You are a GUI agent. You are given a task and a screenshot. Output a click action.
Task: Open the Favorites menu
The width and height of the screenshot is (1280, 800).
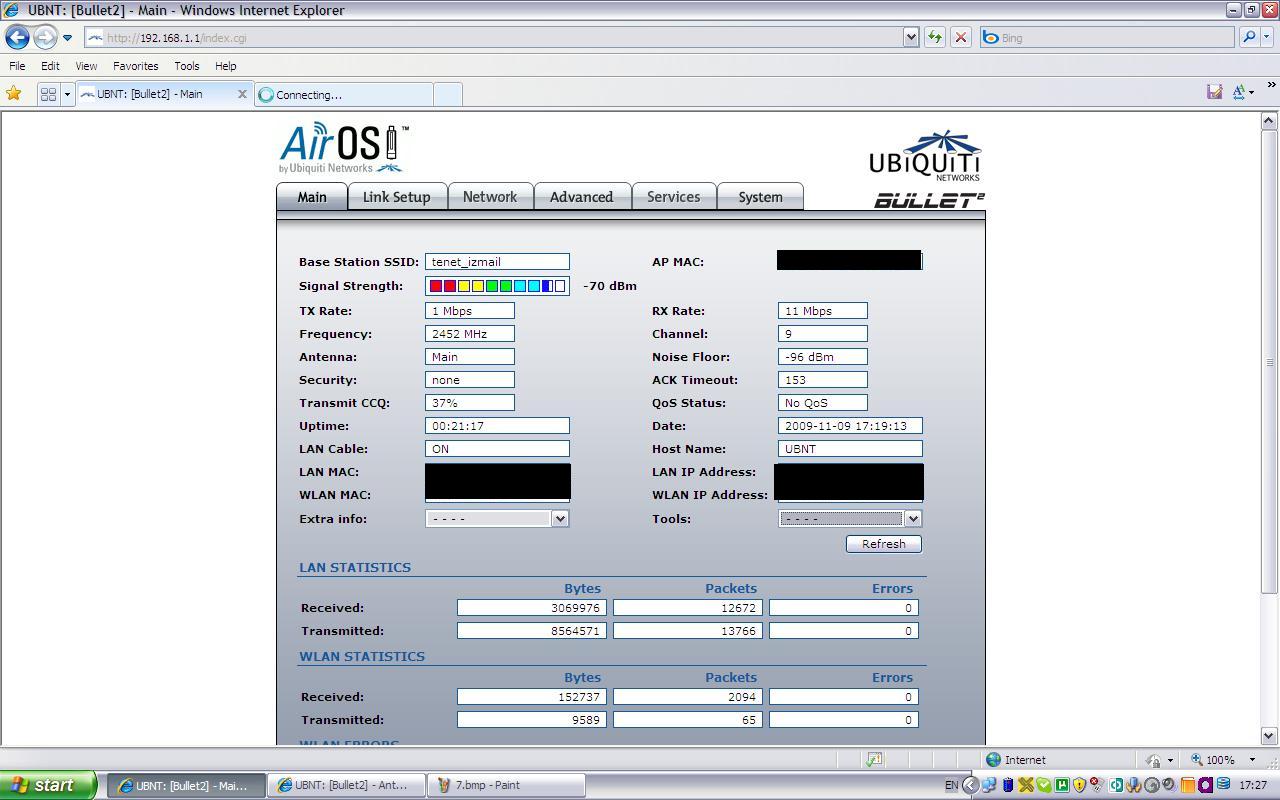pyautogui.click(x=135, y=66)
